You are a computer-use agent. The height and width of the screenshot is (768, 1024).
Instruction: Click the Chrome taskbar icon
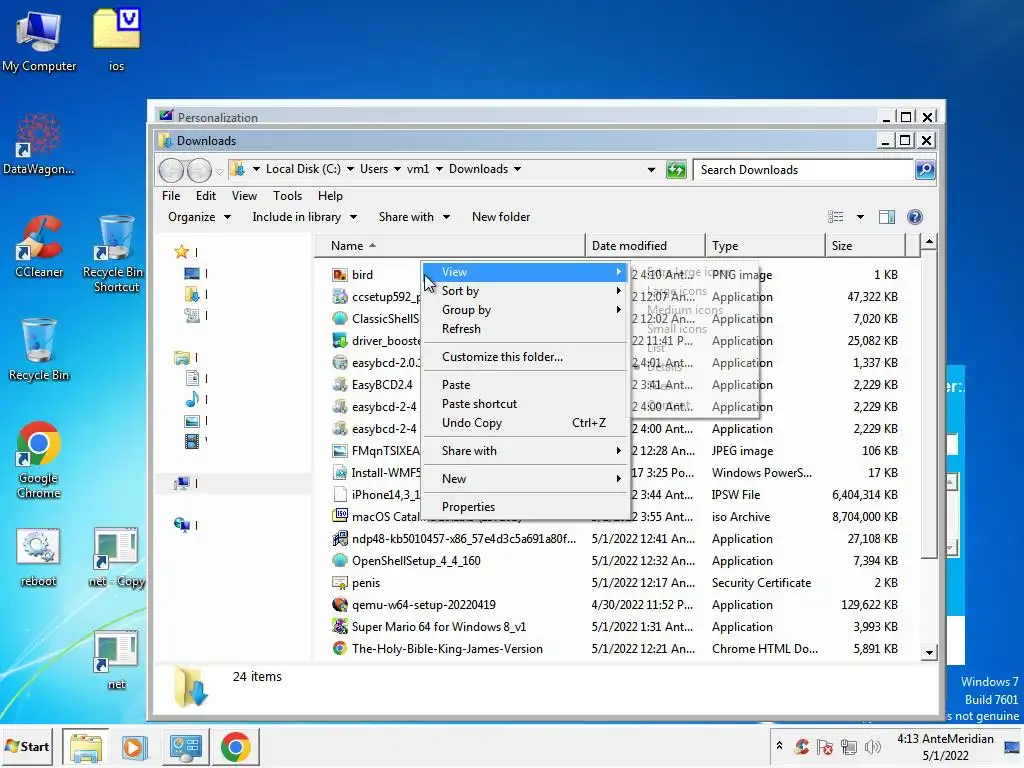(236, 746)
